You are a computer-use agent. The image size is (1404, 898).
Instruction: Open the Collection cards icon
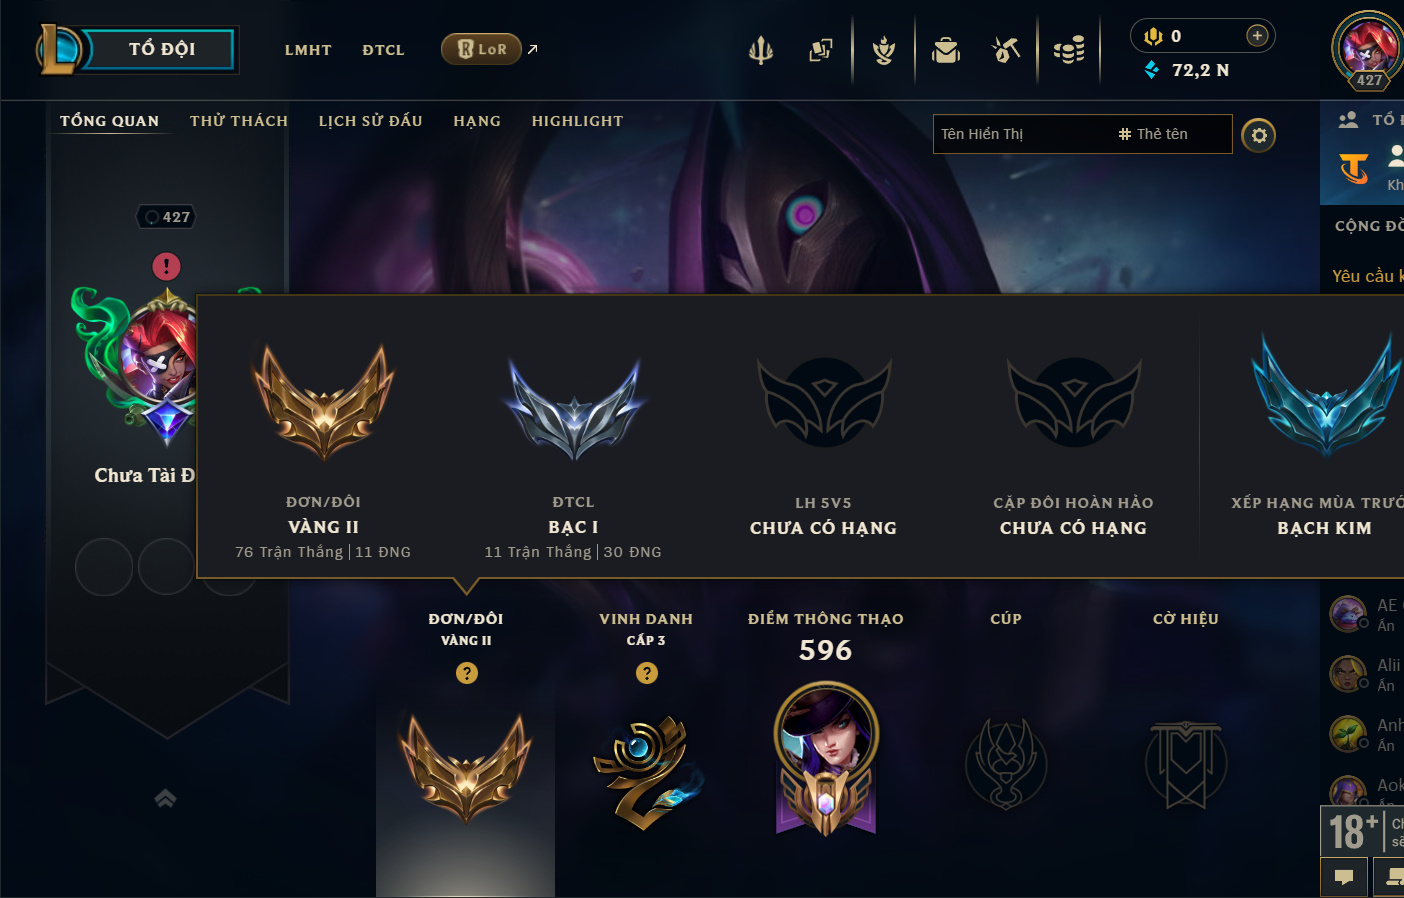[x=821, y=49]
